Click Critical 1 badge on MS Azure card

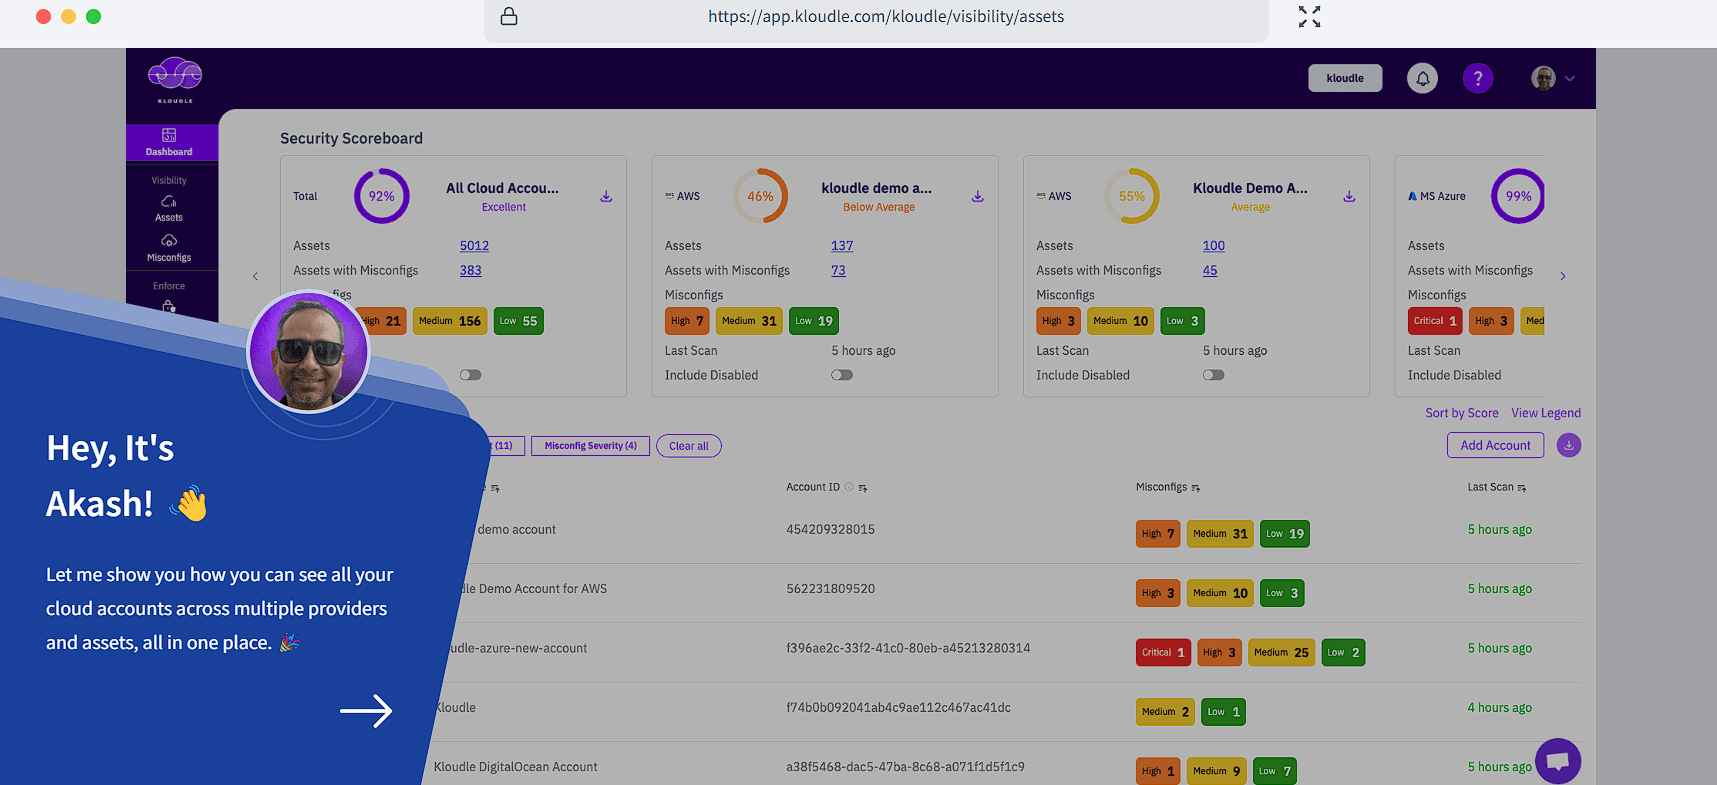click(x=1435, y=321)
